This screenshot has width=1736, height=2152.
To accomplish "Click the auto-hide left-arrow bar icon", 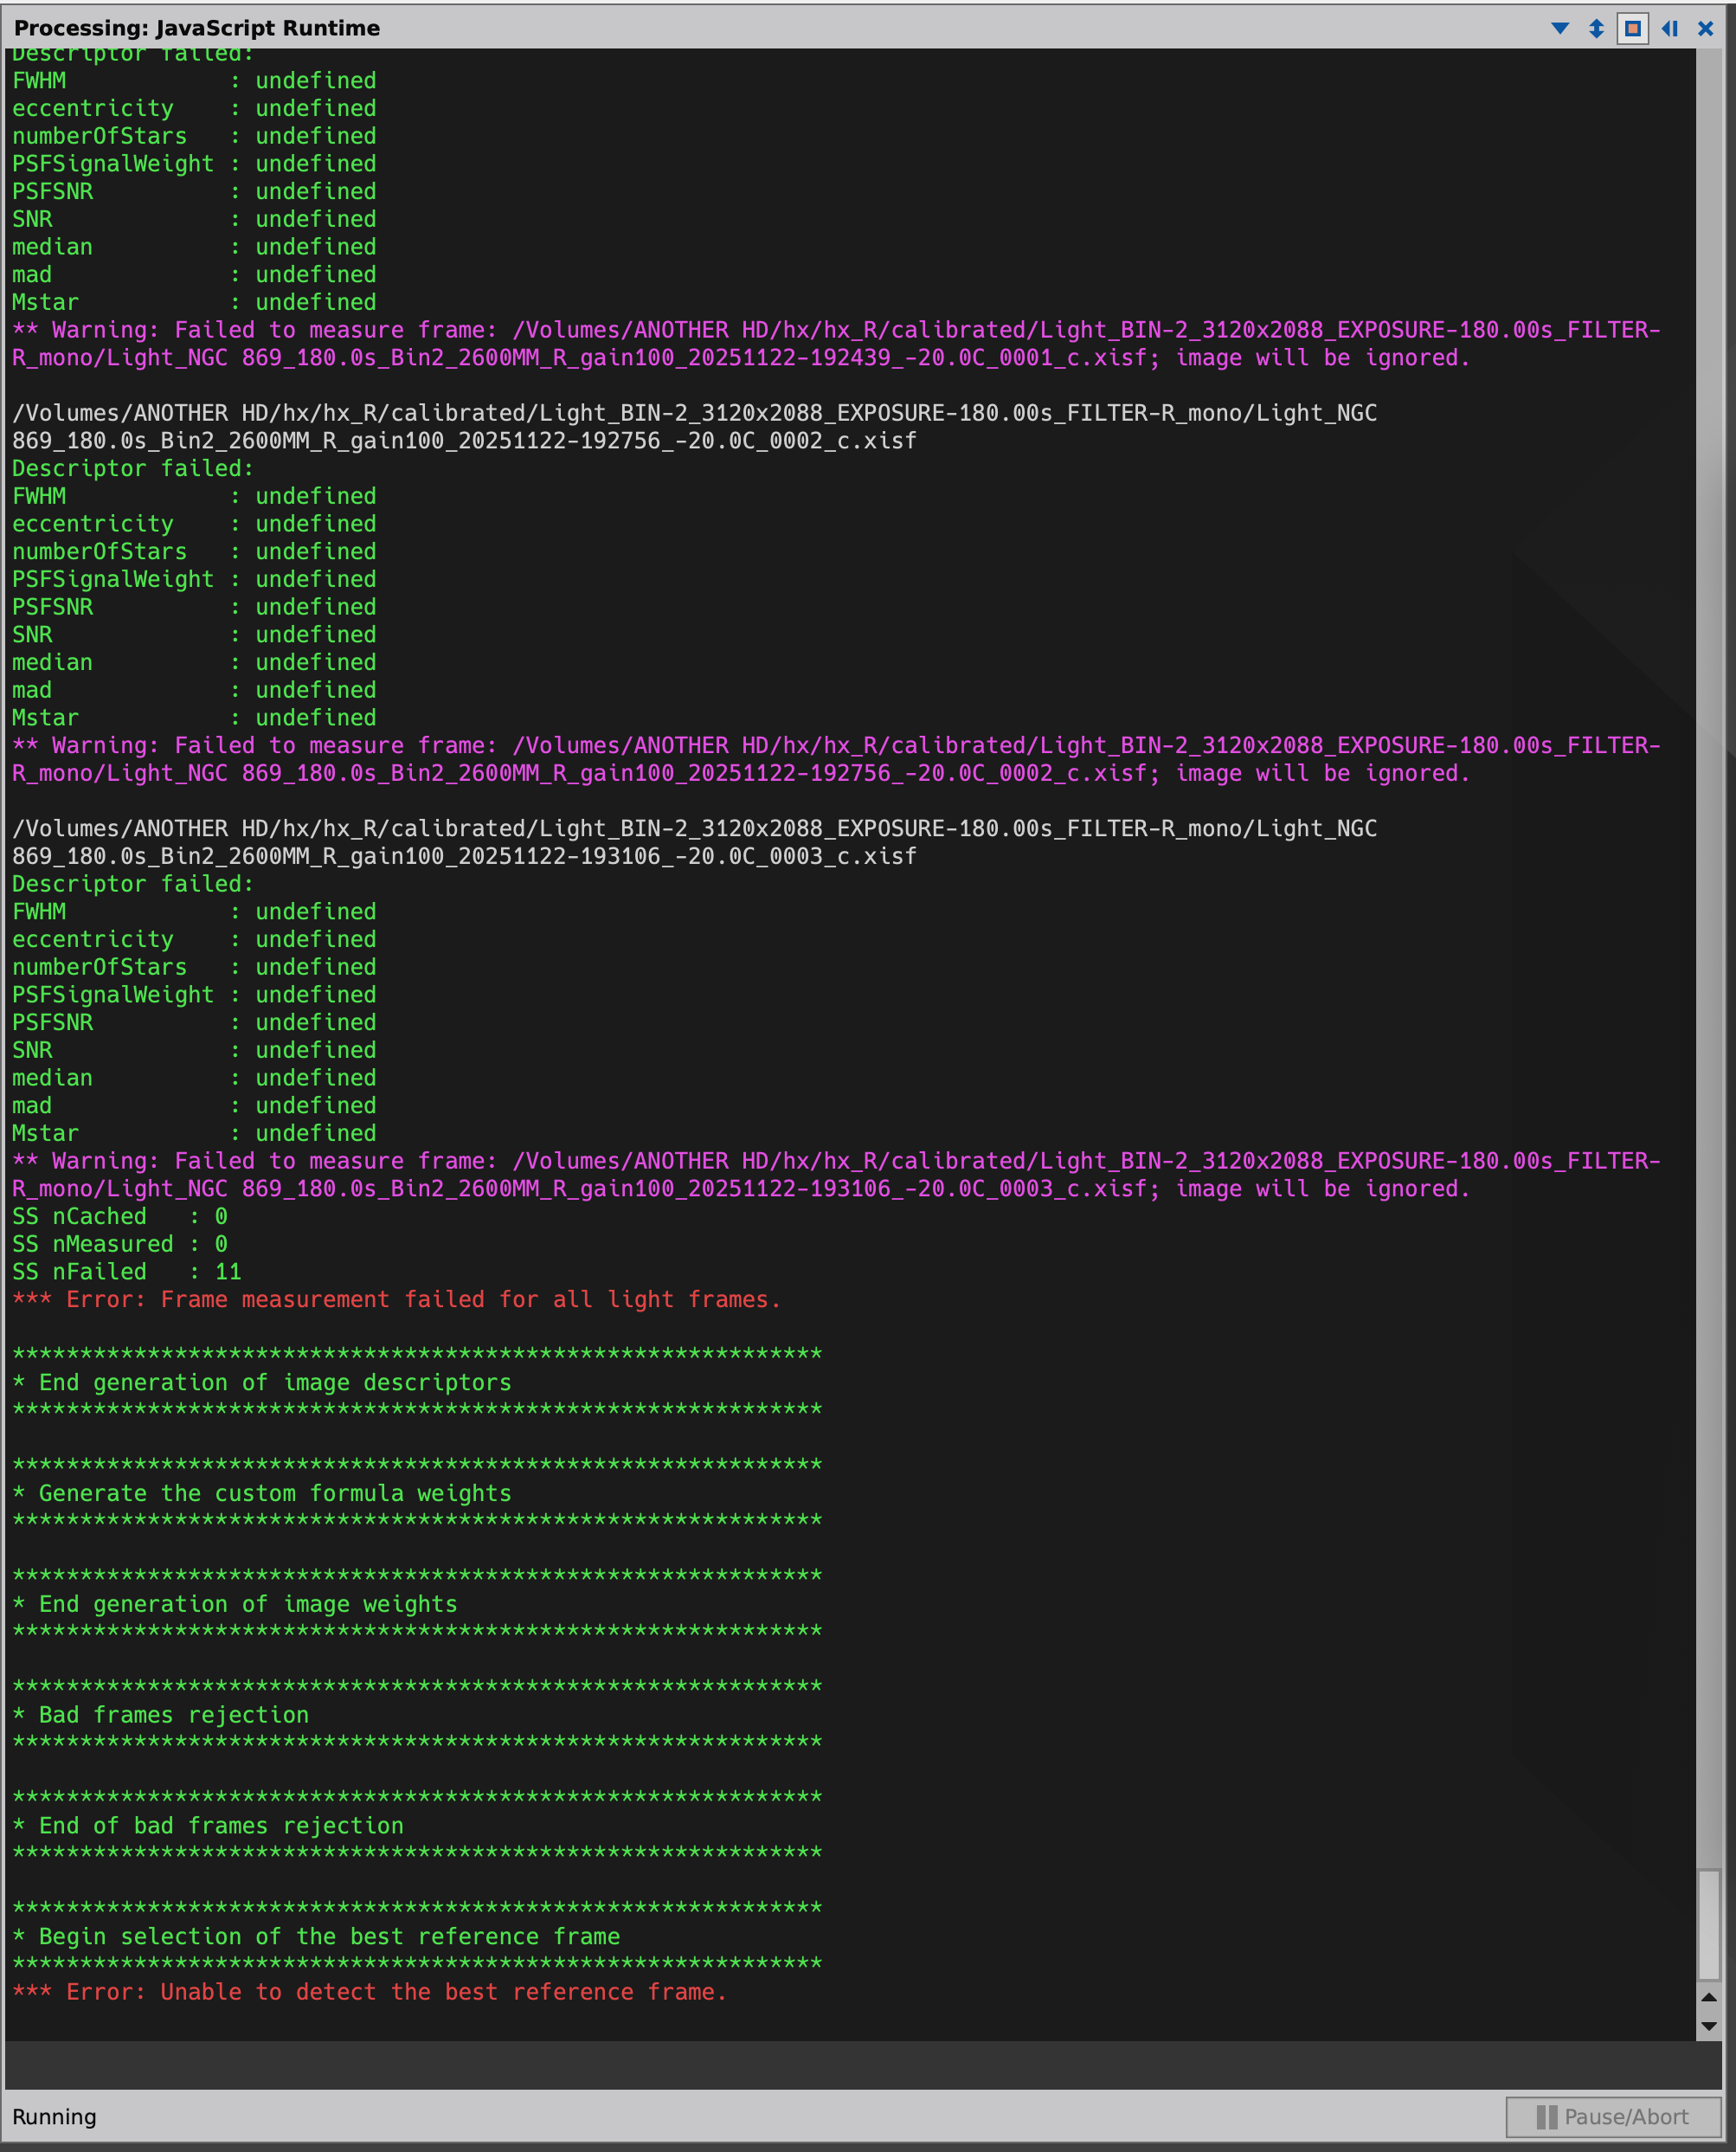I will pos(1669,28).
